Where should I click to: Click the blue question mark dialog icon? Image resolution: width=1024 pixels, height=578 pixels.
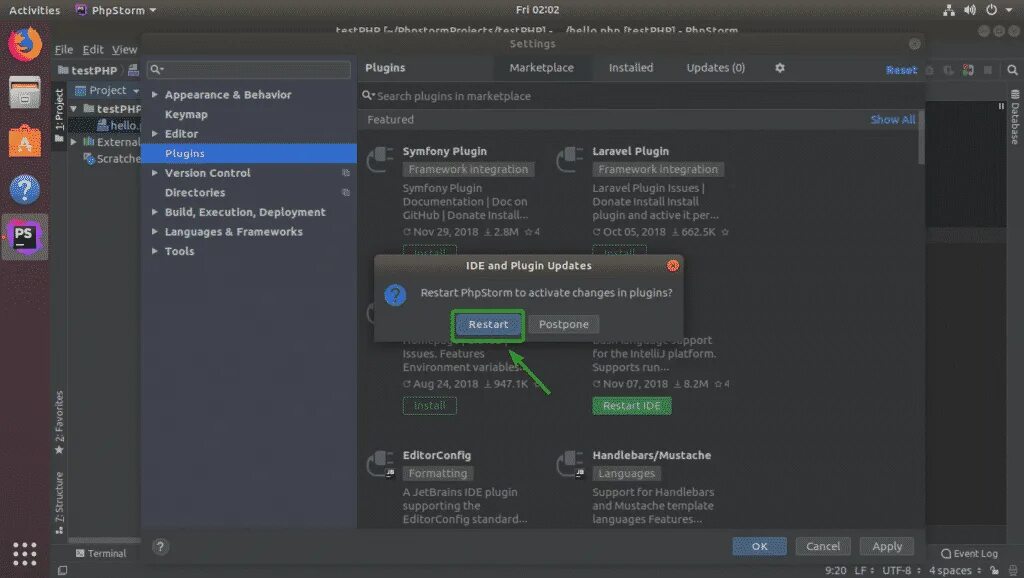tap(395, 295)
